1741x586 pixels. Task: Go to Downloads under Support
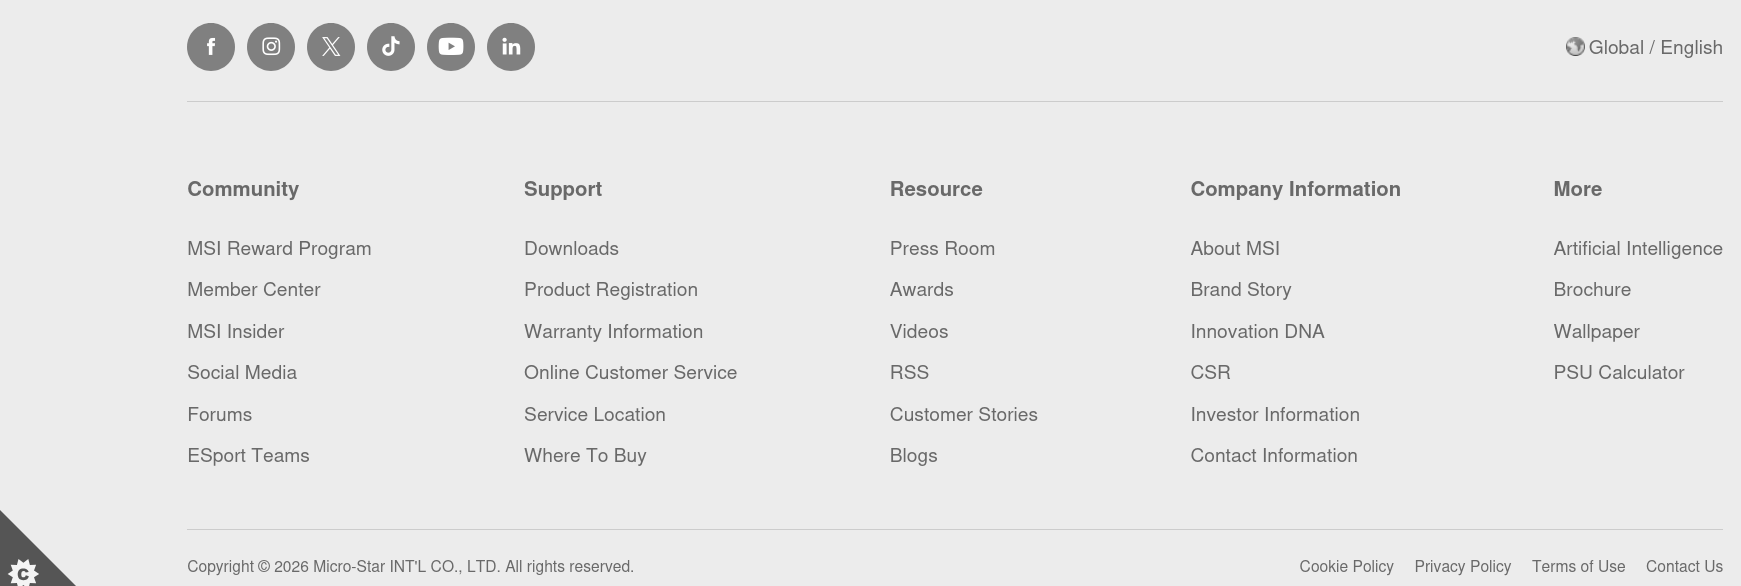click(x=571, y=249)
